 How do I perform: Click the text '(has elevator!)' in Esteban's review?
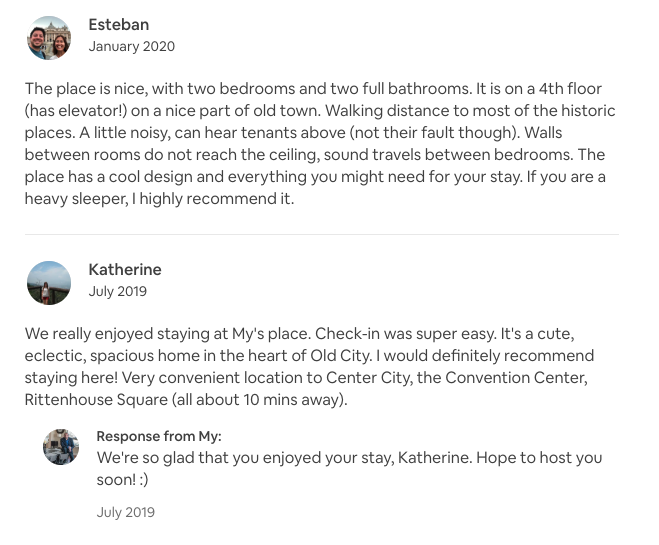(x=76, y=111)
